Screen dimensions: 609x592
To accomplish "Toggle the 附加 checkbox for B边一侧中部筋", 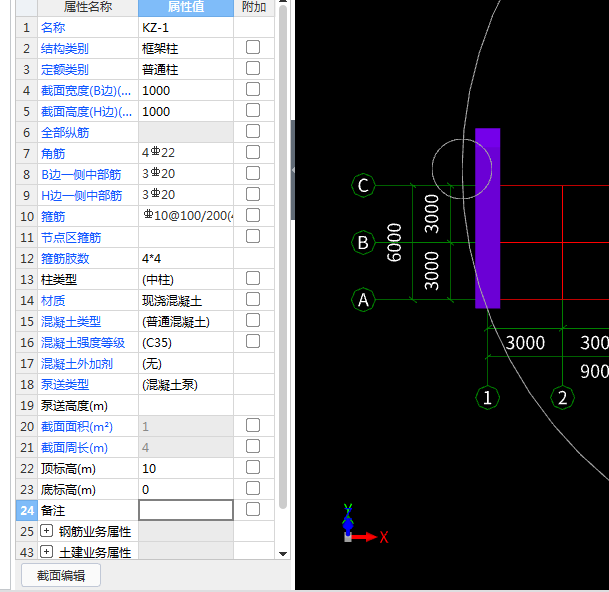I will pyautogui.click(x=253, y=173).
